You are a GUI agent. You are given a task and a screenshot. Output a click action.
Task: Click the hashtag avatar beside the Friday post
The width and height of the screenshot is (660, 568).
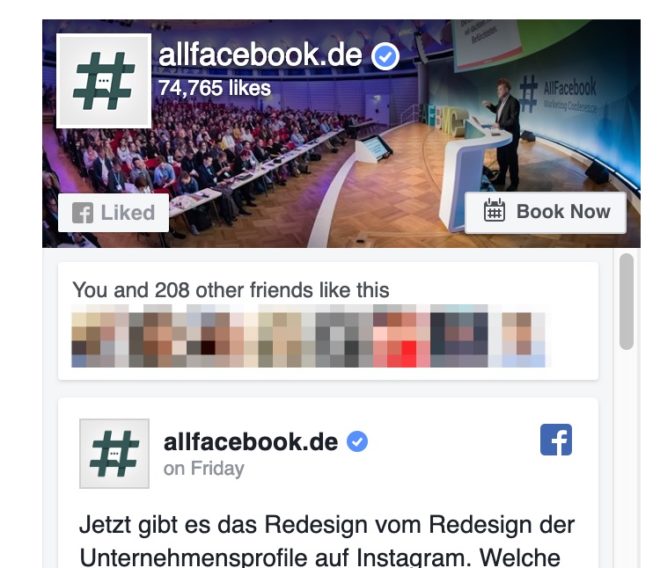[x=114, y=453]
